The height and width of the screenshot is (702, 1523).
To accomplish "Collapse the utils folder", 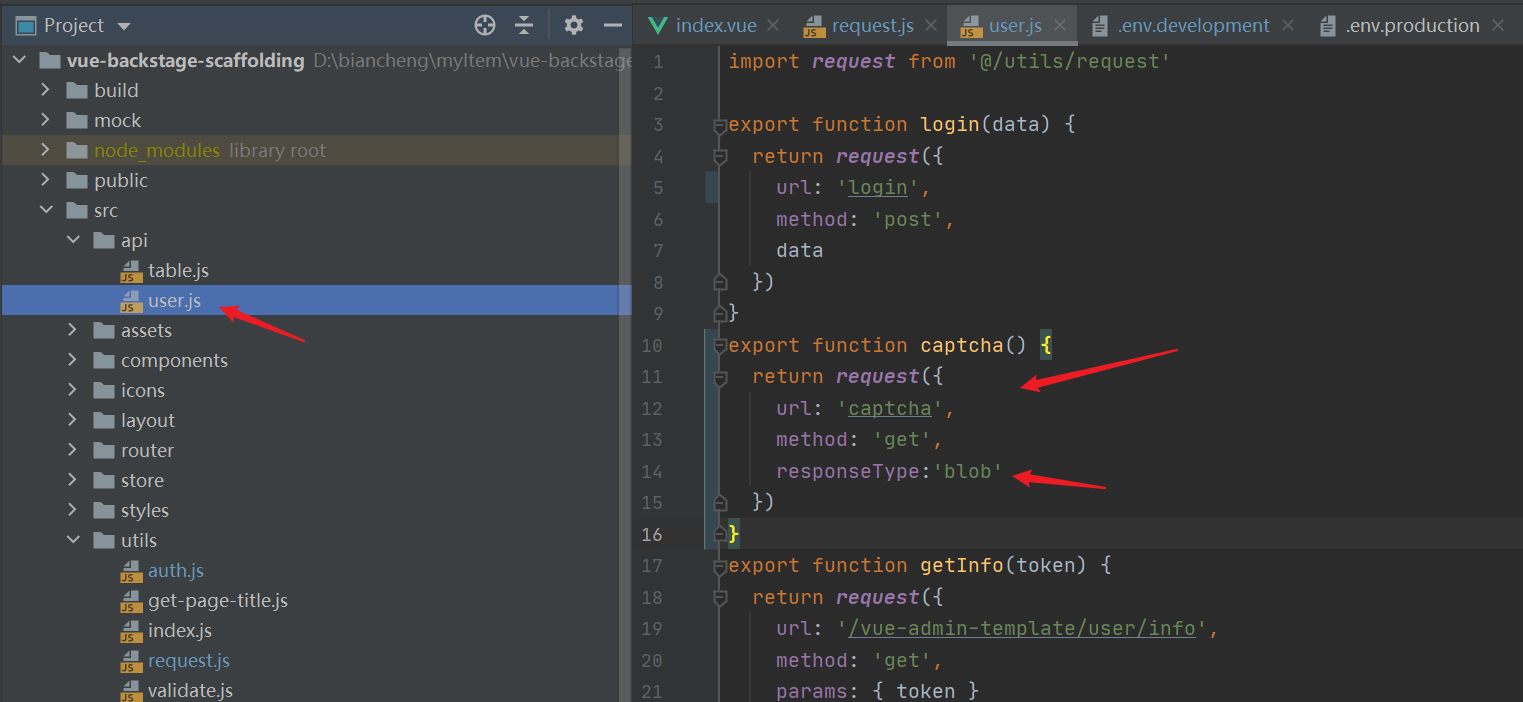I will [x=73, y=540].
